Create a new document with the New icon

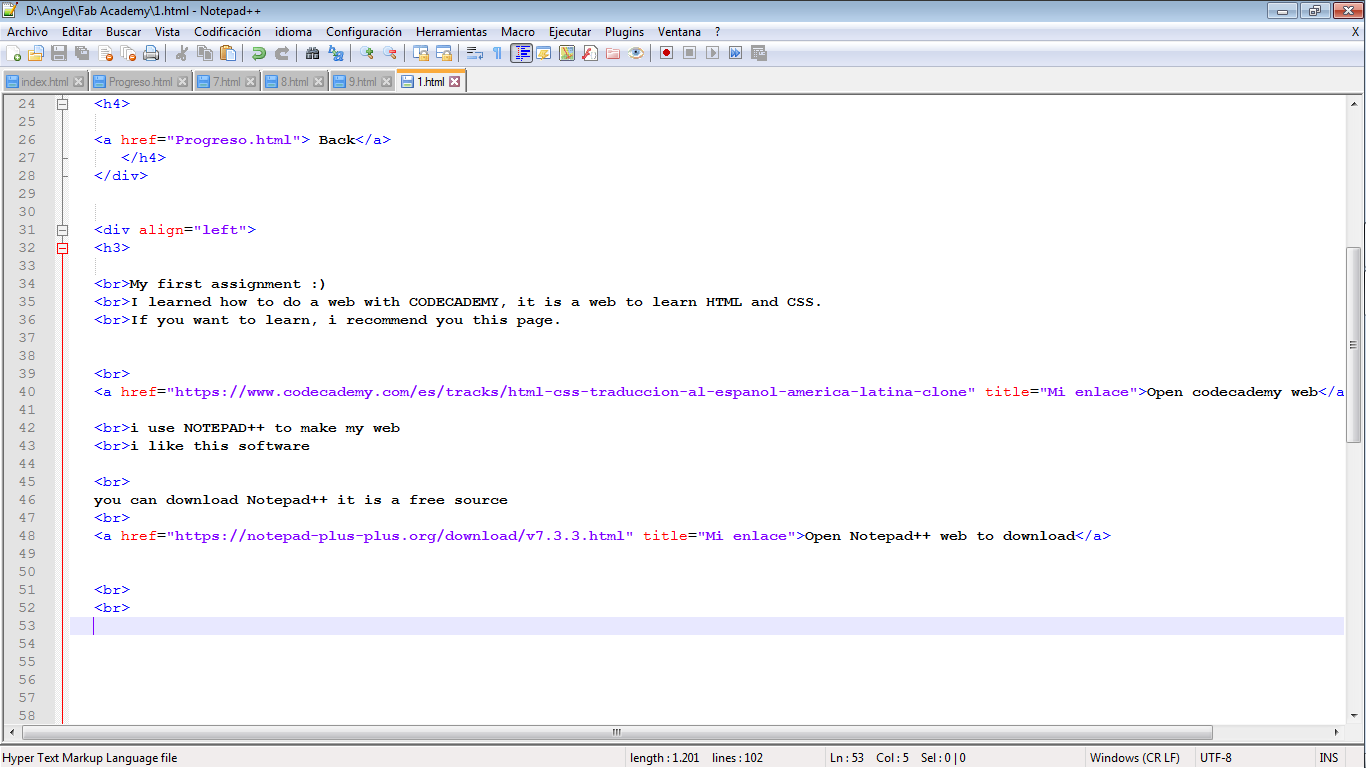pos(14,53)
